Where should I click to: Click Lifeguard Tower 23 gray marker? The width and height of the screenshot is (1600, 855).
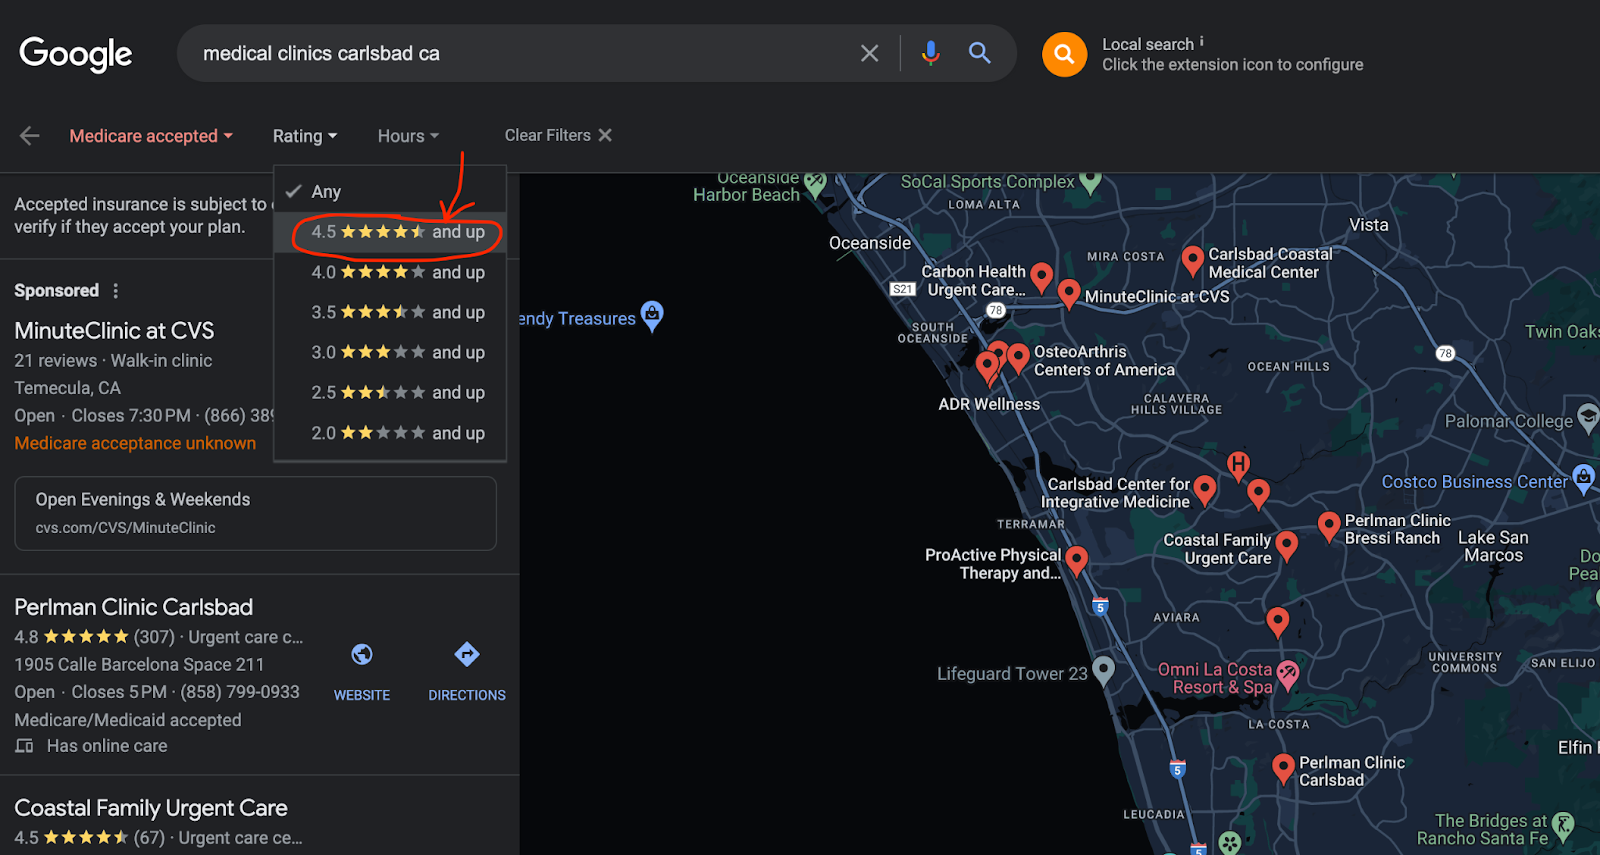click(x=1103, y=670)
